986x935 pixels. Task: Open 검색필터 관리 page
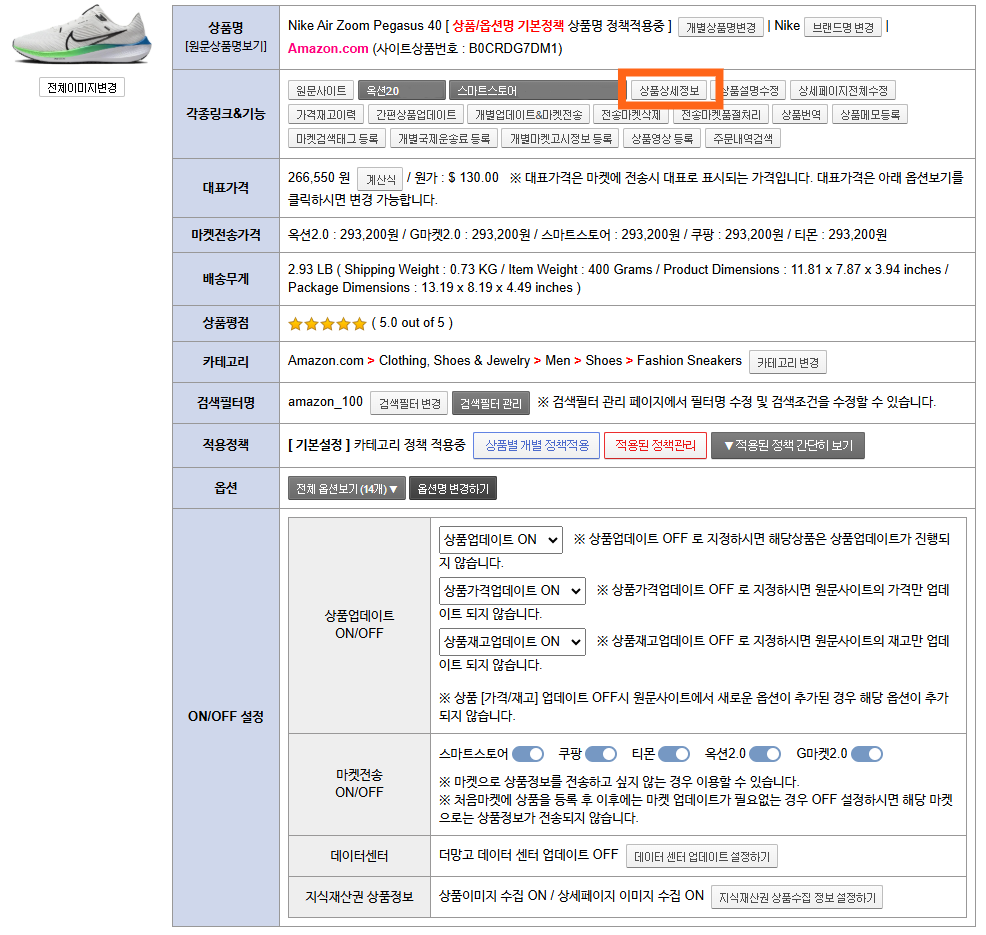490,403
